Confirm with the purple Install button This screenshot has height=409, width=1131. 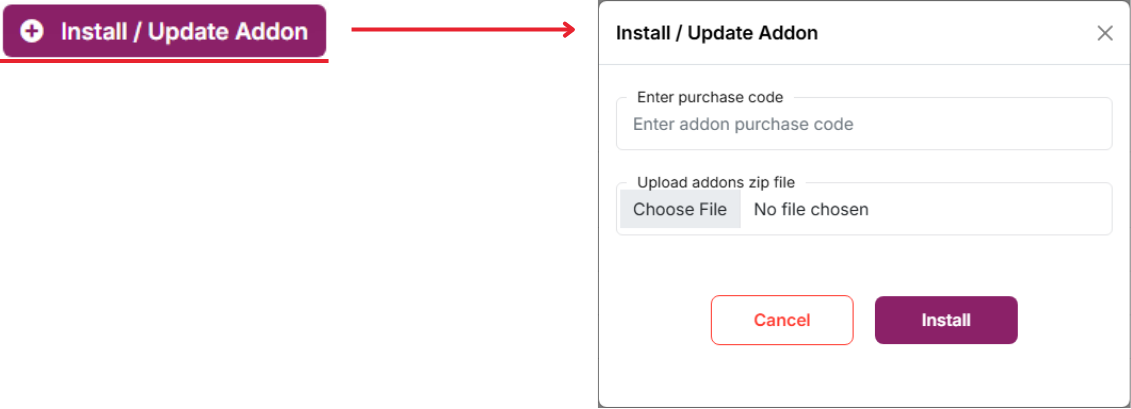click(946, 320)
